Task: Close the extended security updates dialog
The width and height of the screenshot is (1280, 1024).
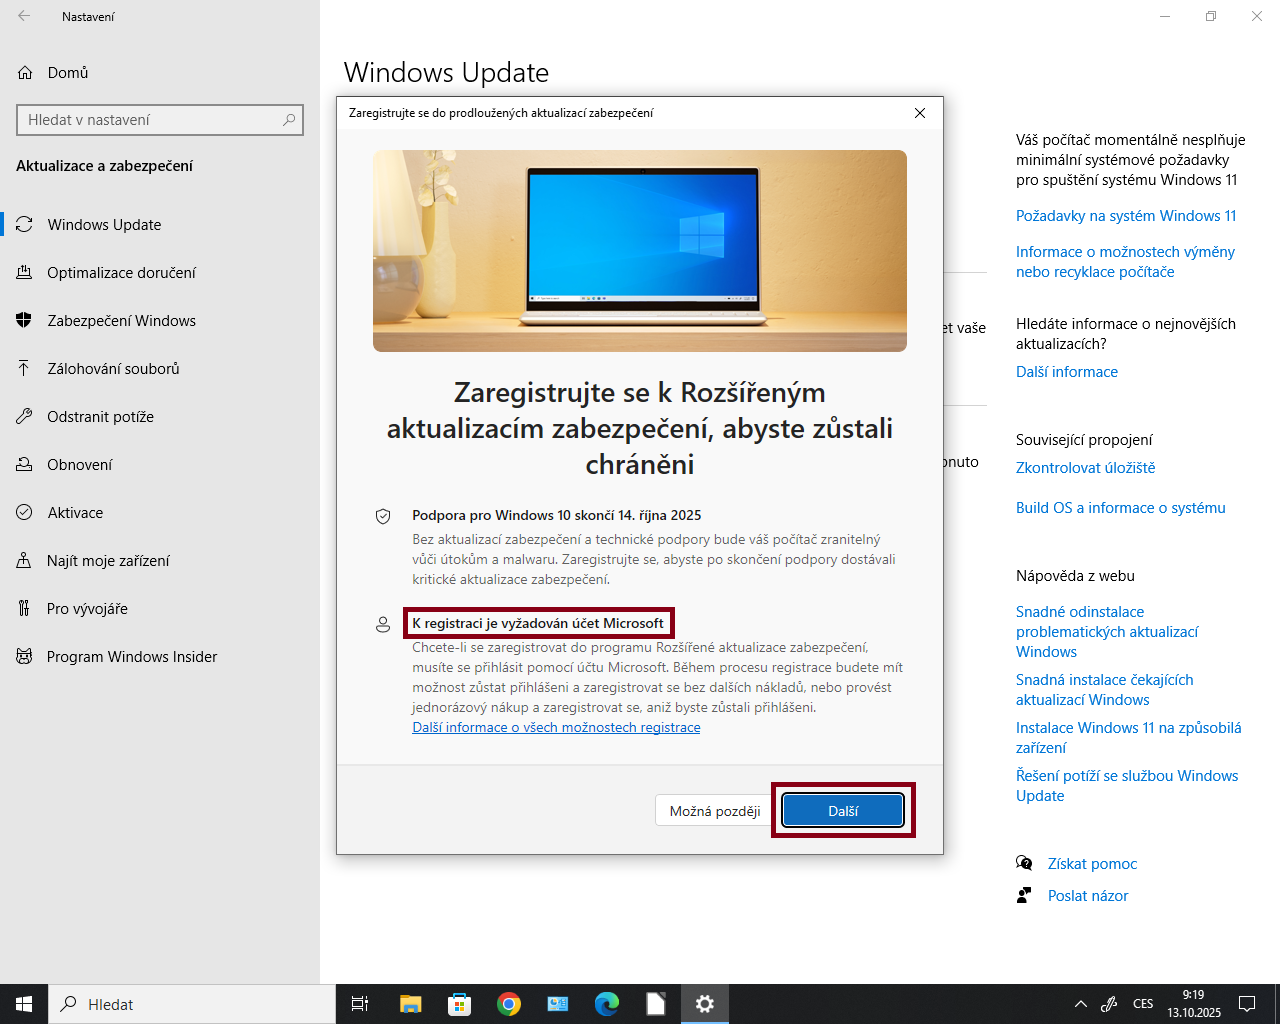Action: pyautogui.click(x=920, y=113)
